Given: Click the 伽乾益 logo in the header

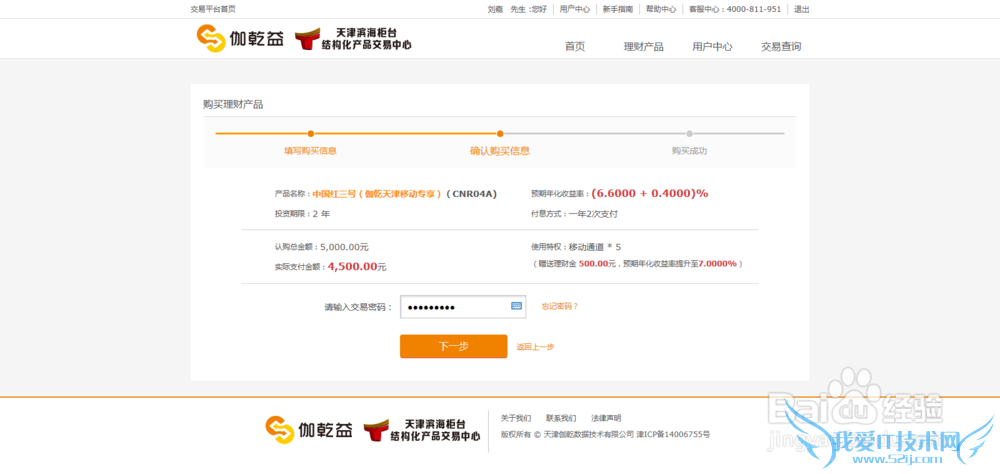Looking at the screenshot, I should coord(240,39).
